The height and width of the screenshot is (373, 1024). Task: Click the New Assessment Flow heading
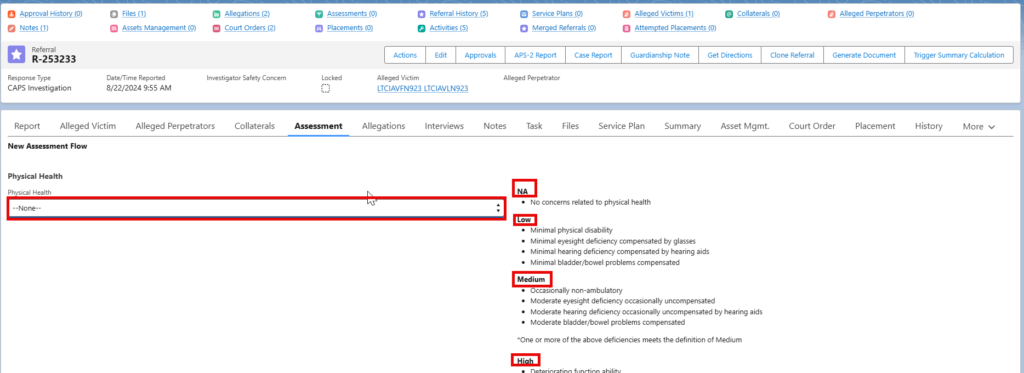click(47, 146)
